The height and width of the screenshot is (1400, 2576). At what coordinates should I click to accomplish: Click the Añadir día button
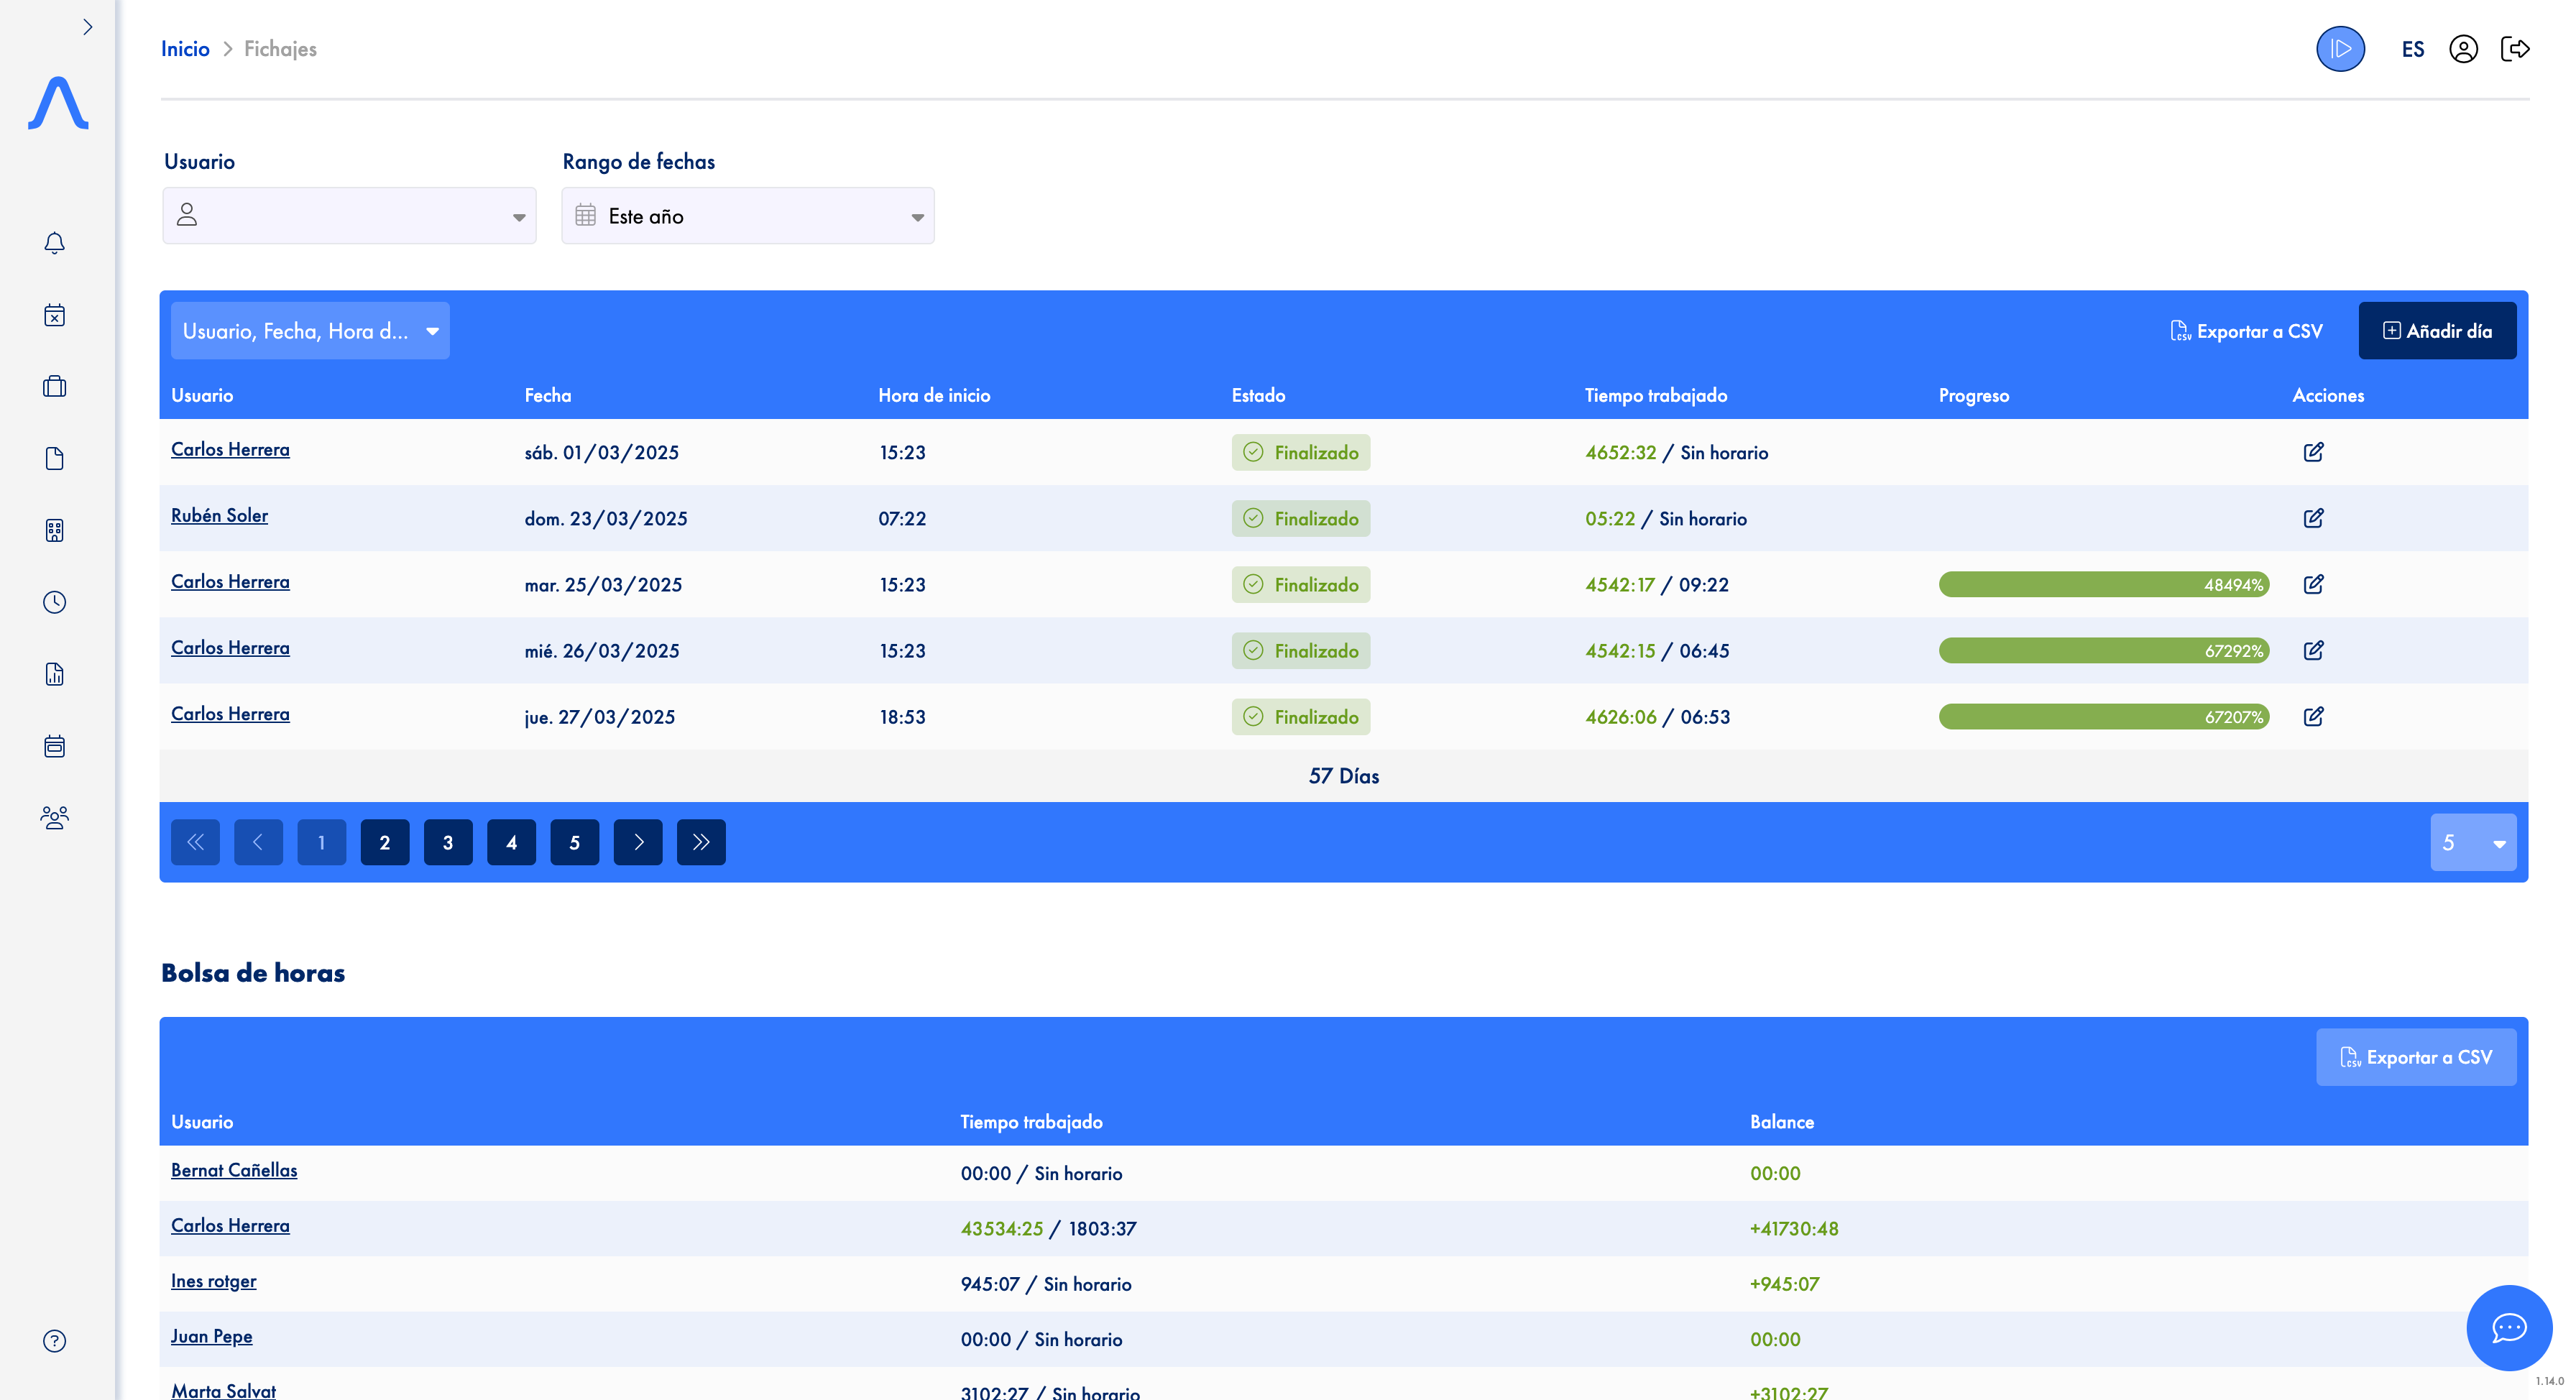(x=2437, y=331)
